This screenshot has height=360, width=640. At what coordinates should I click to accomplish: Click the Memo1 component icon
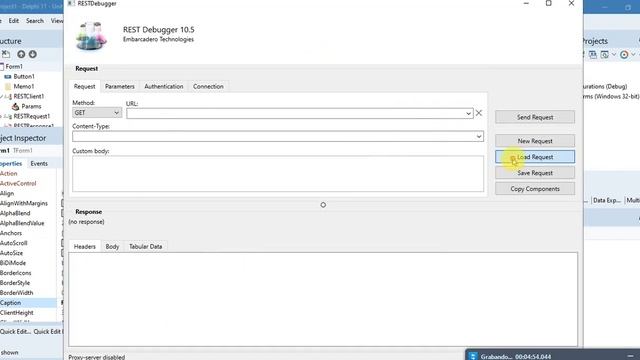click(8, 87)
